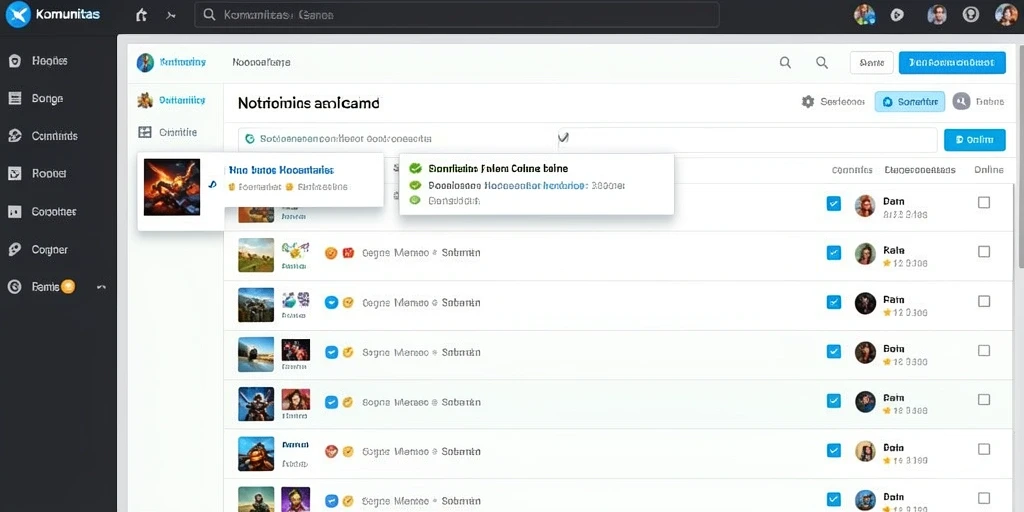Open the settings gear icon beside the heading
This screenshot has width=1024, height=512.
tap(808, 102)
